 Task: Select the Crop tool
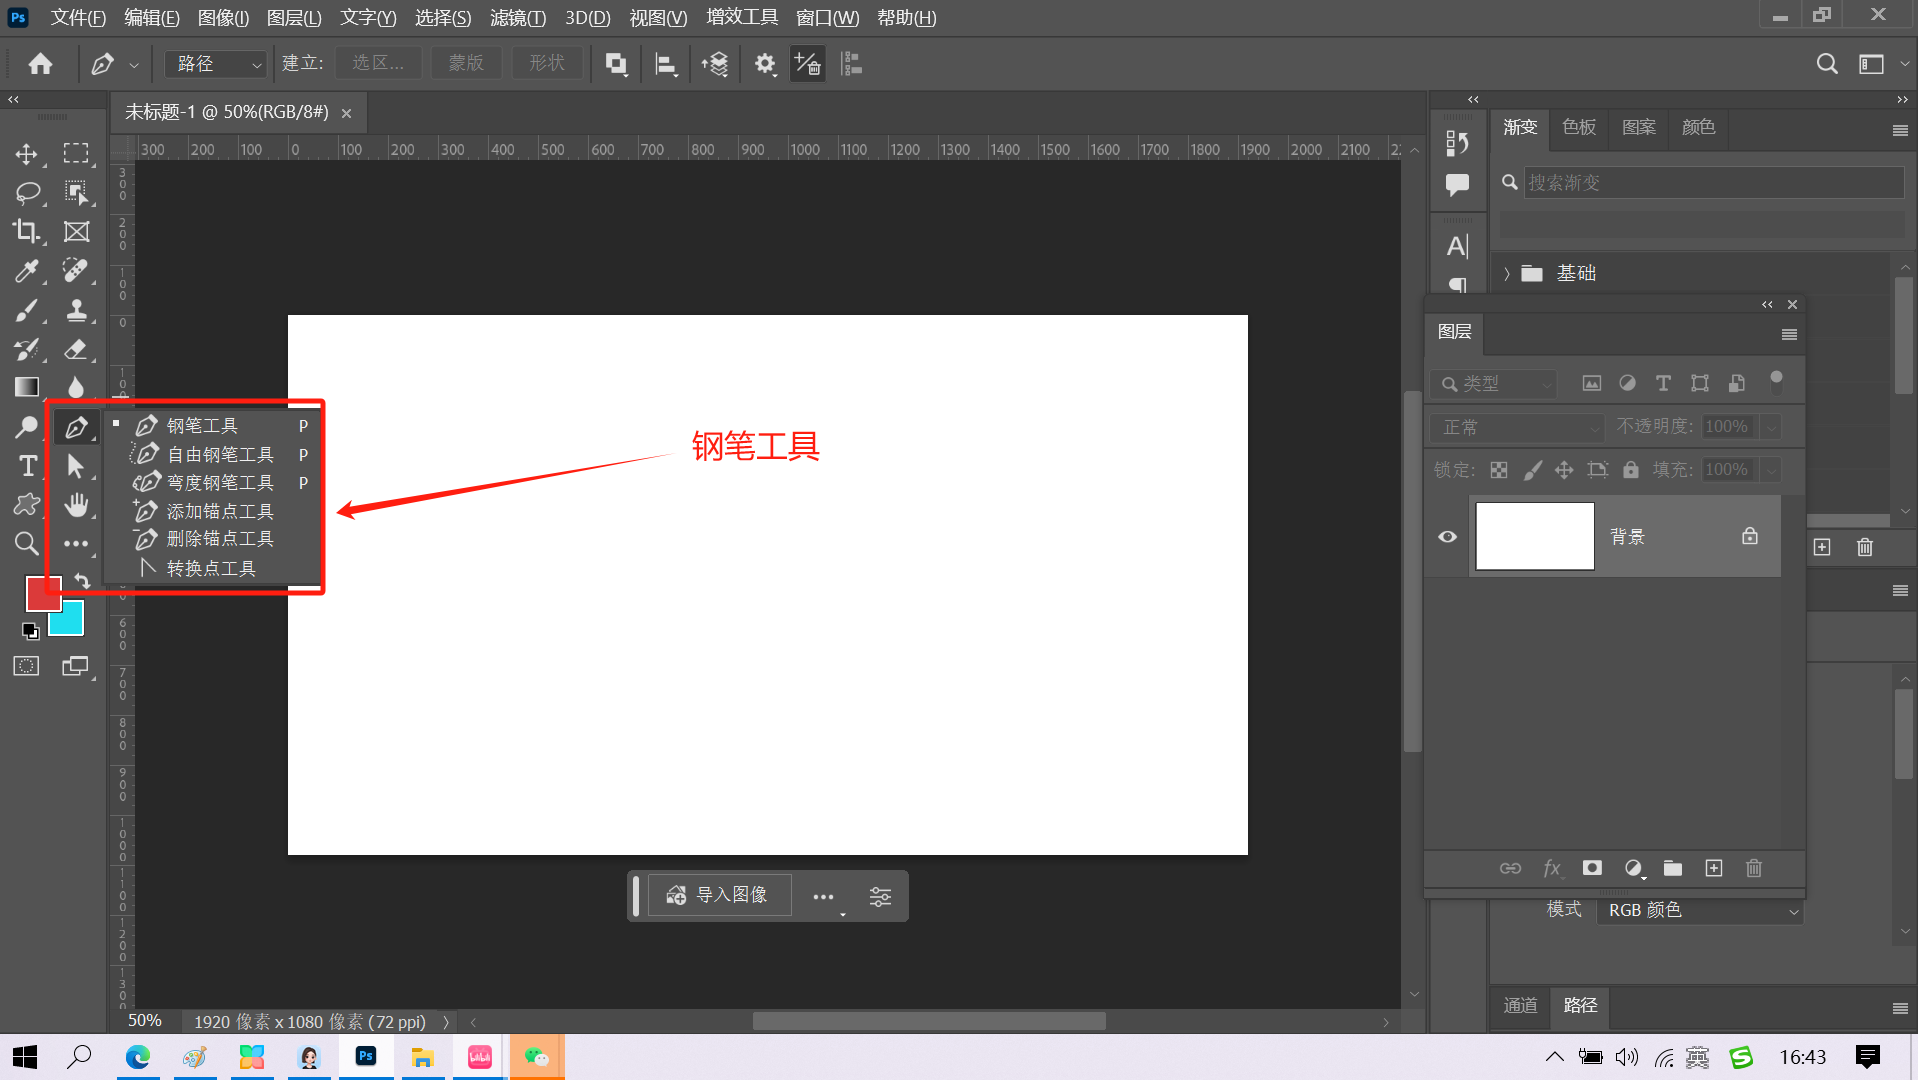coord(26,231)
